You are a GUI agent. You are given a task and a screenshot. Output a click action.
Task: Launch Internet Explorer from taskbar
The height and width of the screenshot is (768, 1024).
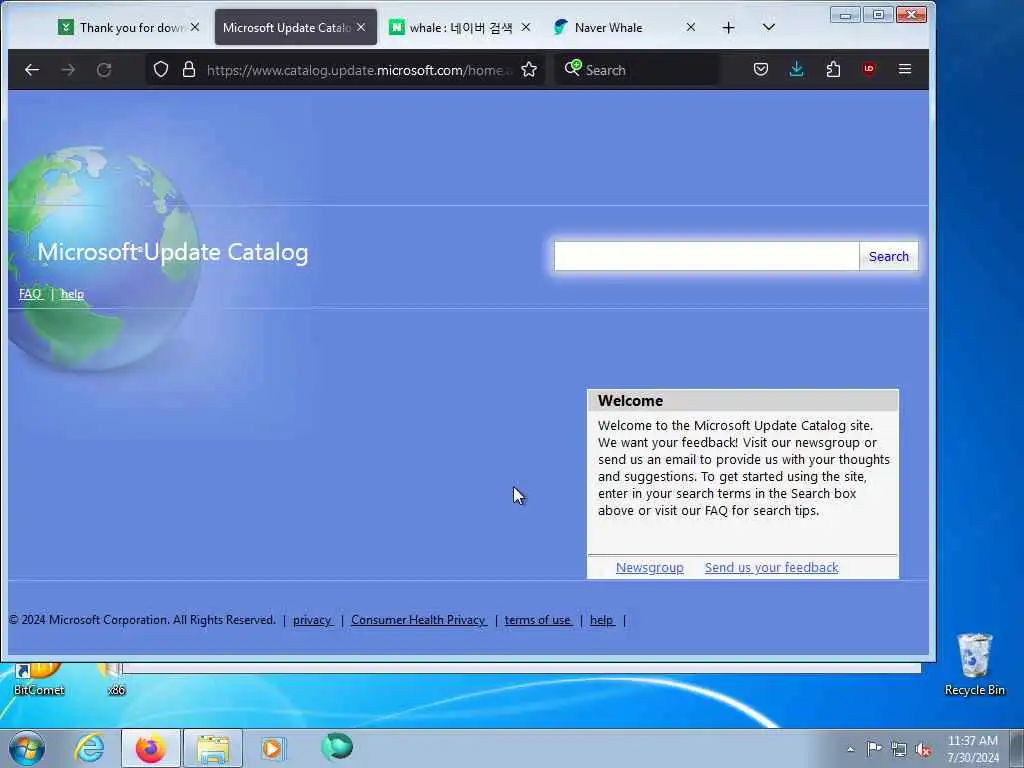[89, 748]
